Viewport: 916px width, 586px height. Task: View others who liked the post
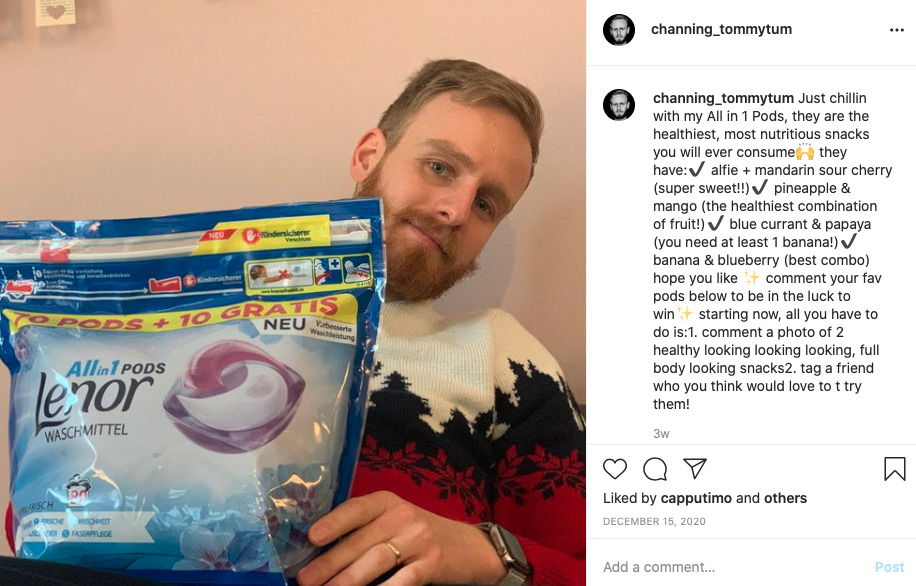[785, 498]
